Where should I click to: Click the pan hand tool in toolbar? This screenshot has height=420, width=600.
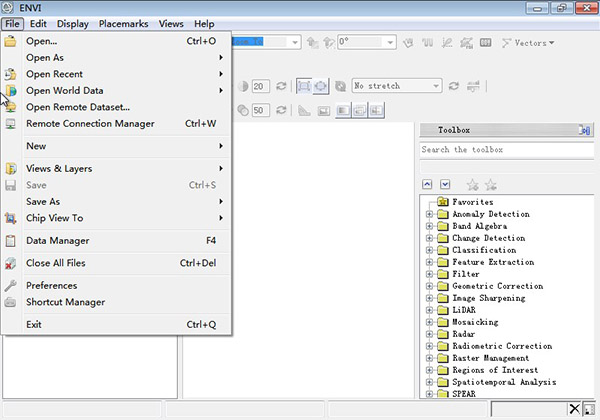click(408, 43)
